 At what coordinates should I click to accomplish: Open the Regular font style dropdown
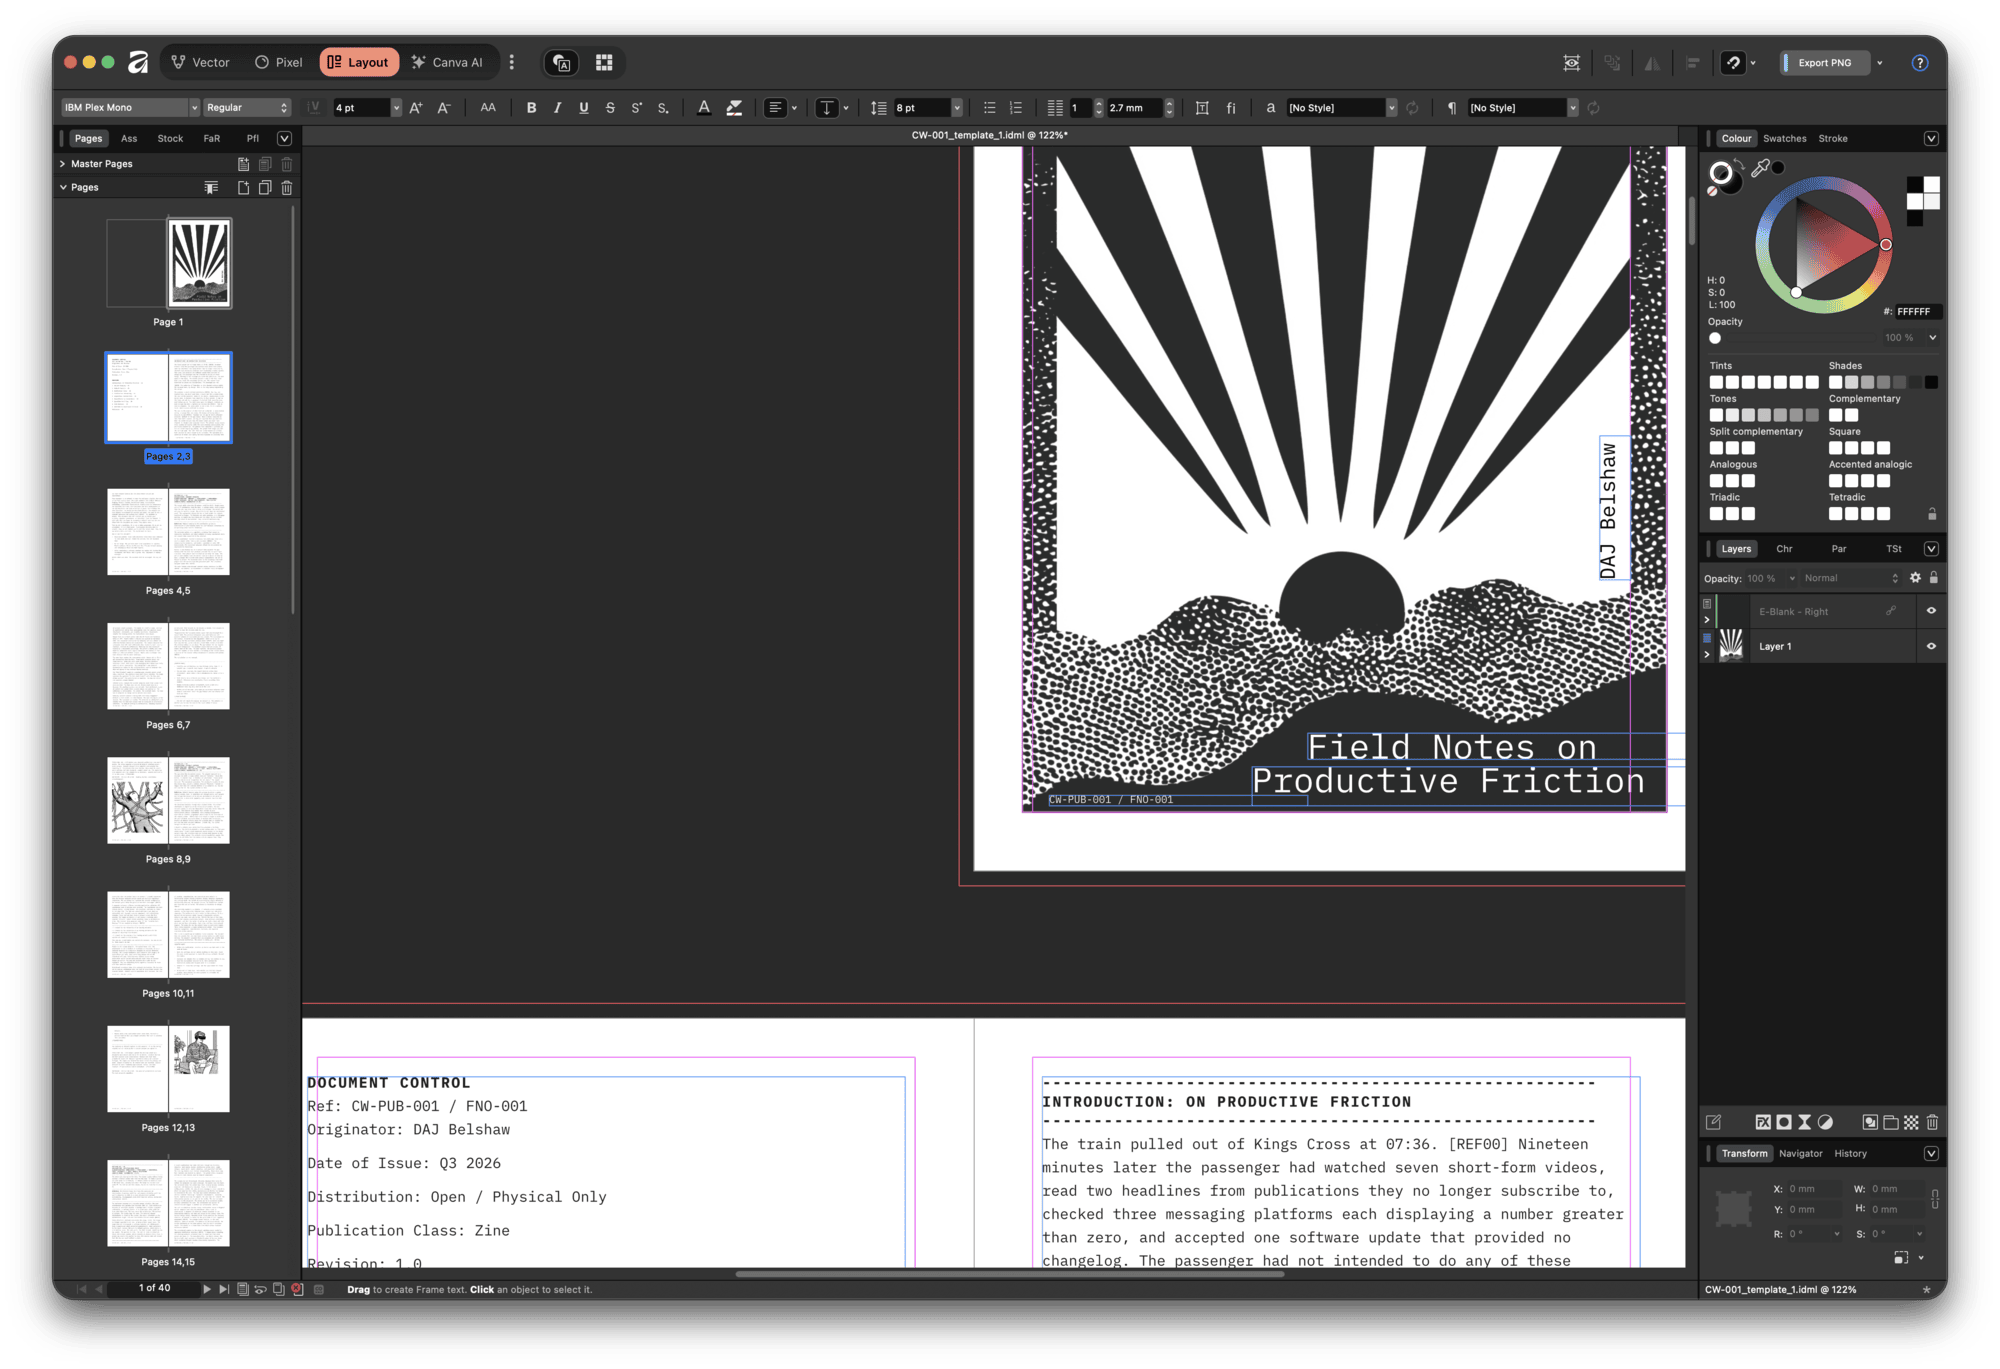[x=247, y=108]
